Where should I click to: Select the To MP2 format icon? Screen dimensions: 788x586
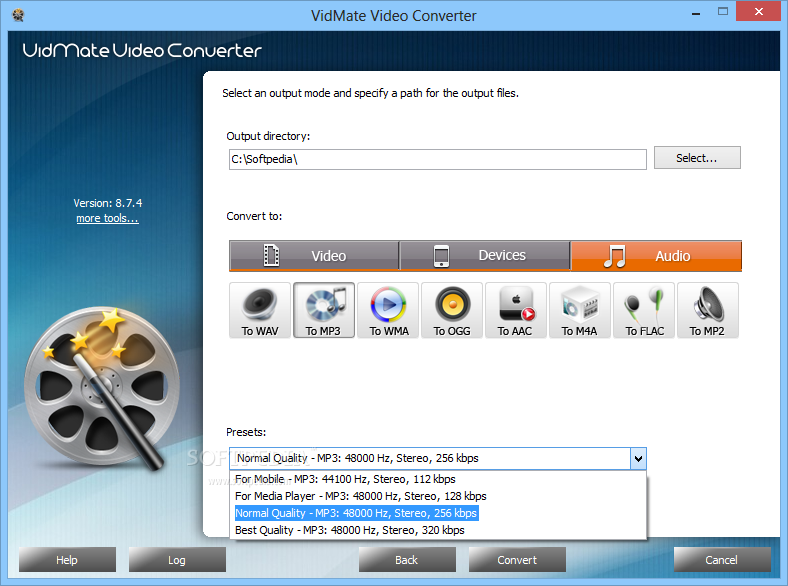point(708,310)
